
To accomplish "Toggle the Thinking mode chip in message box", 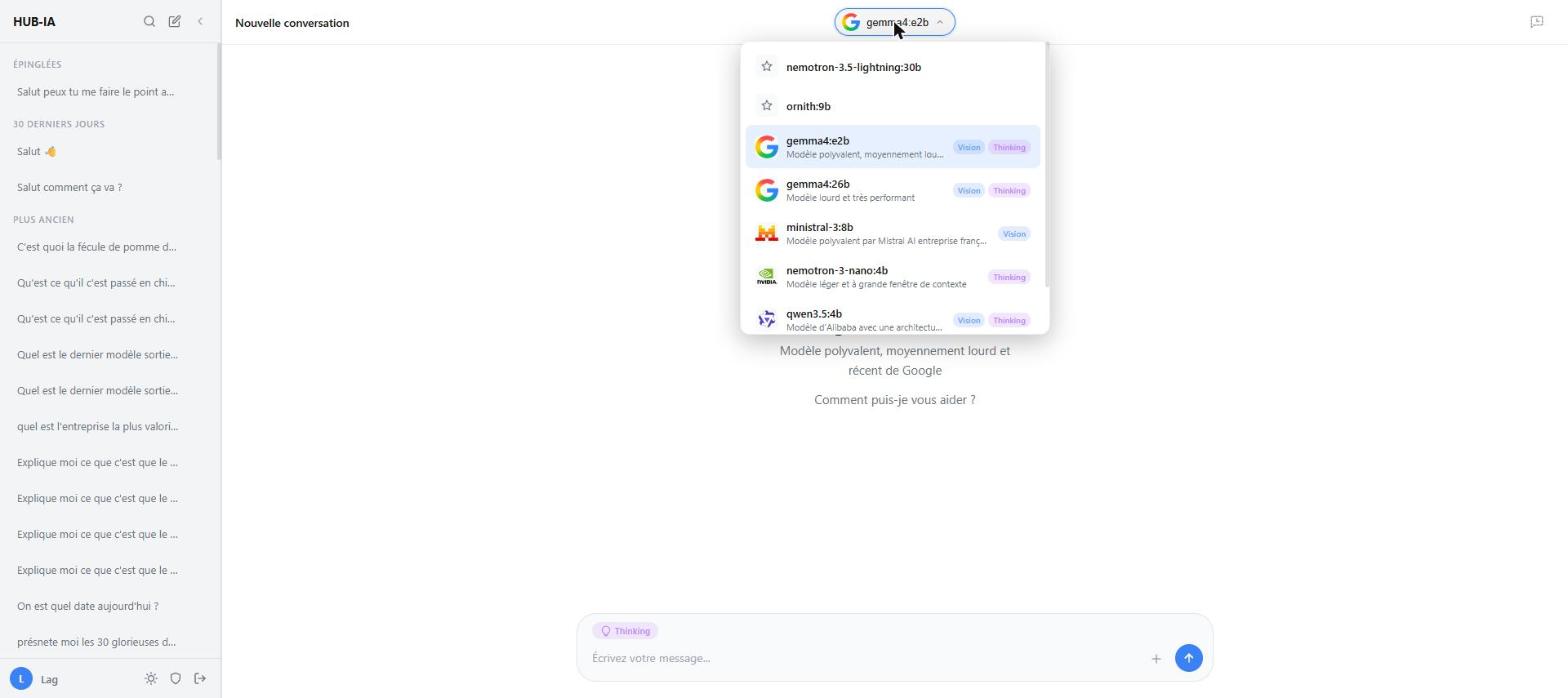I will point(625,631).
